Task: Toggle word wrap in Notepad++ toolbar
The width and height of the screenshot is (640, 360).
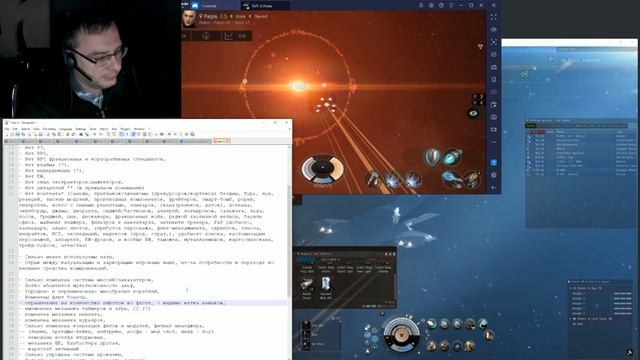Action: (121, 134)
